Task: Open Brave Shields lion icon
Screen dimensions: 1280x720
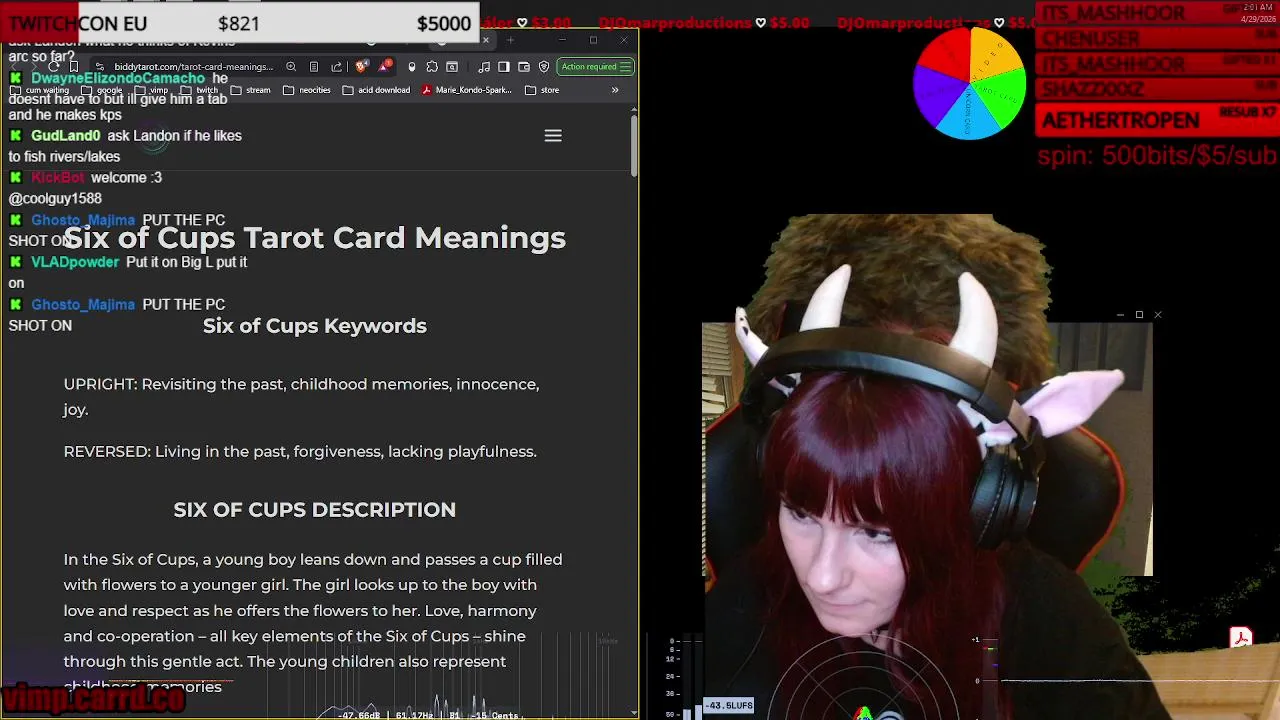Action: pos(362,66)
